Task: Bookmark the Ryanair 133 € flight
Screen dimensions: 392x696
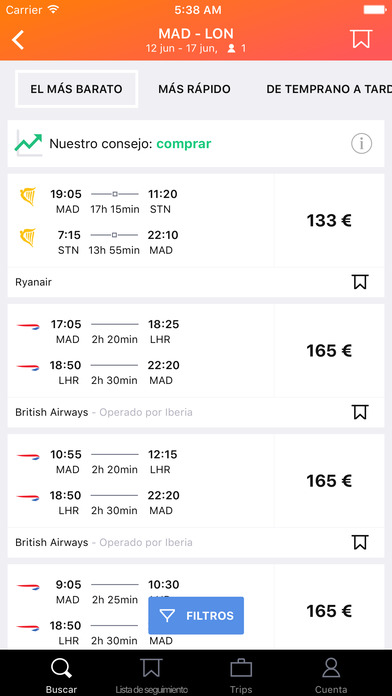Action: point(360,282)
